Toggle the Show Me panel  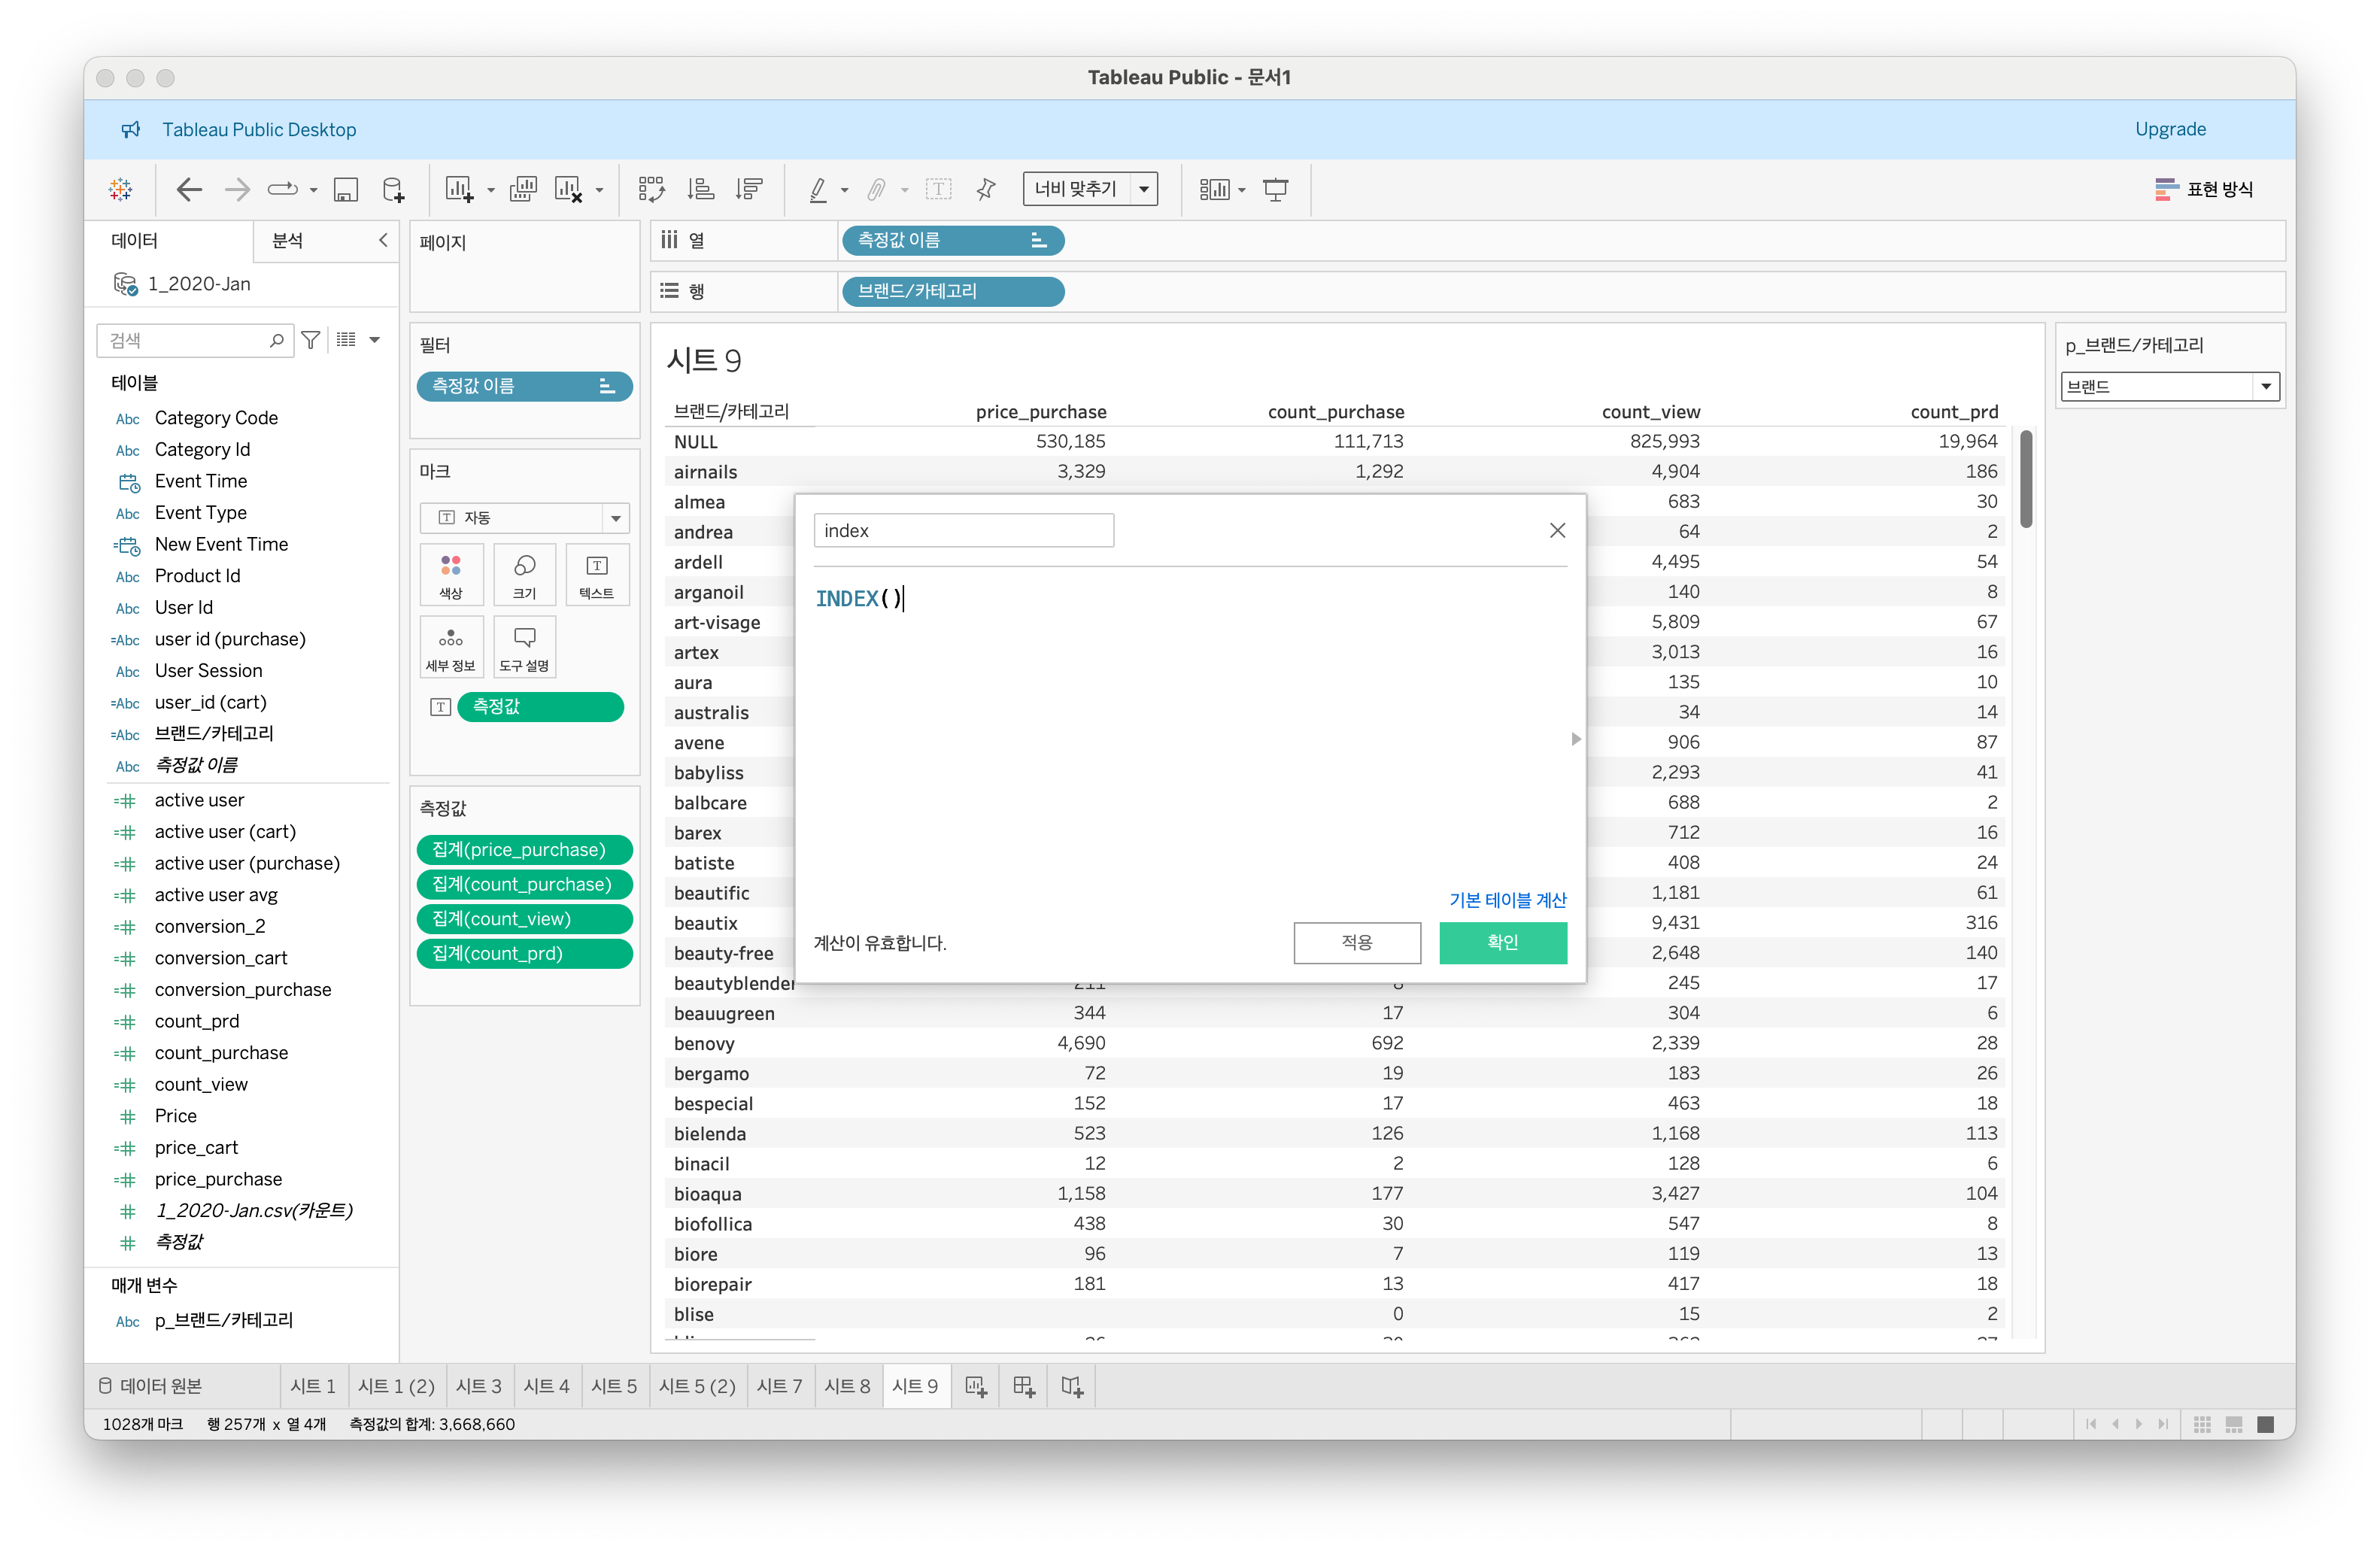[x=2204, y=189]
